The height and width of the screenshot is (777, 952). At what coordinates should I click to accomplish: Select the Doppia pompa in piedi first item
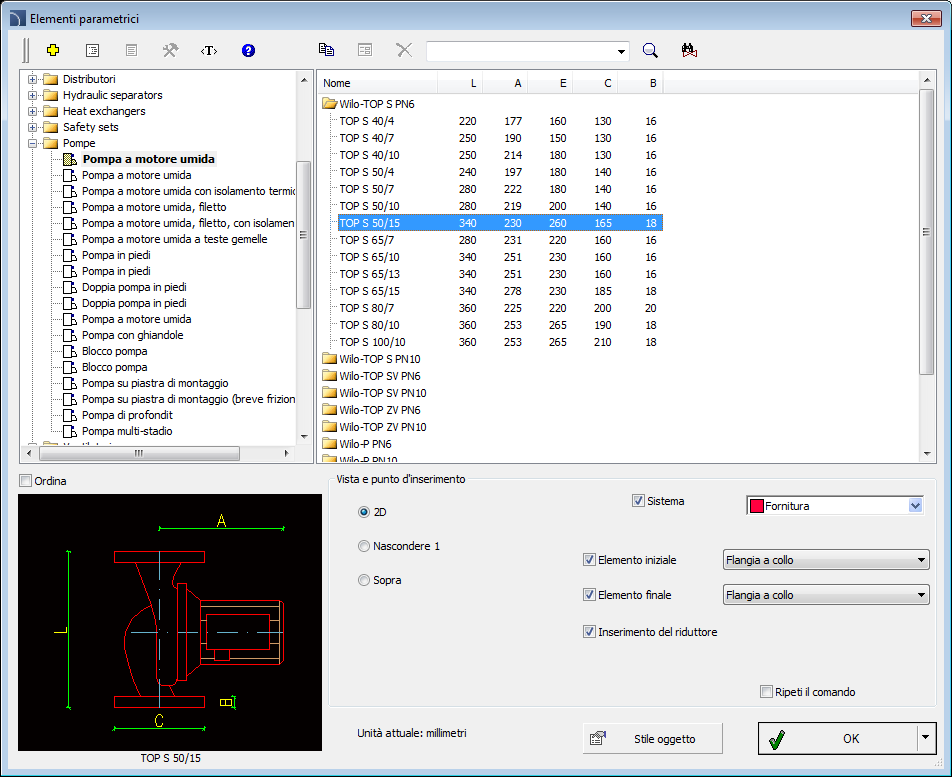click(134, 287)
